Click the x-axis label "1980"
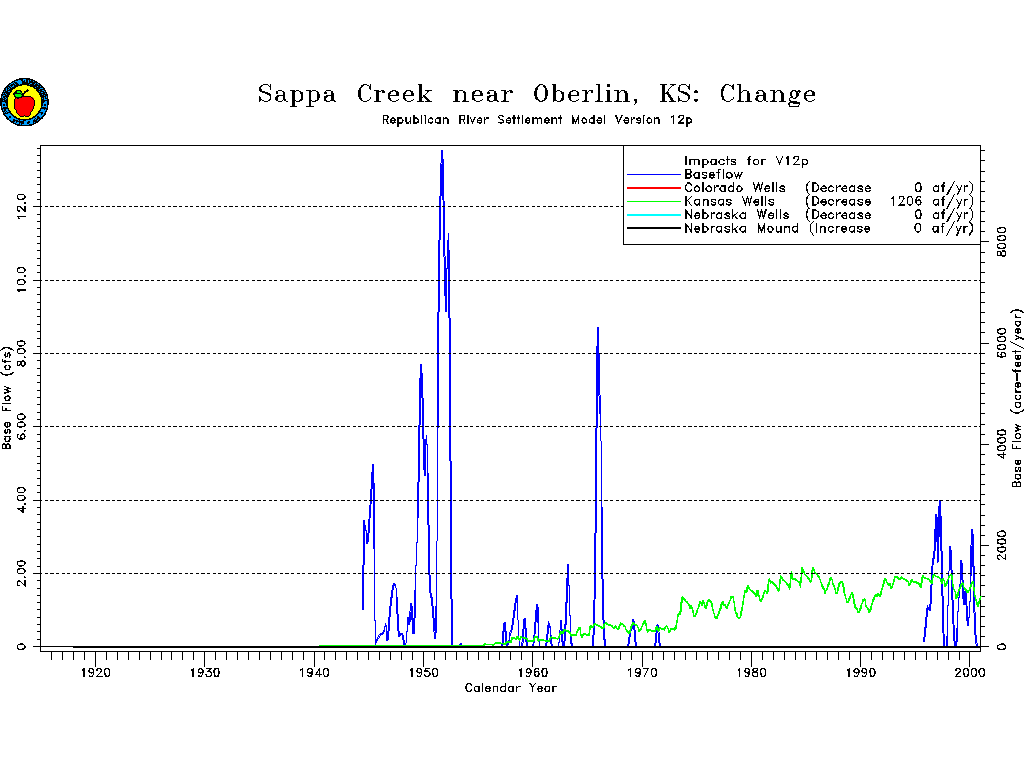 pos(752,673)
